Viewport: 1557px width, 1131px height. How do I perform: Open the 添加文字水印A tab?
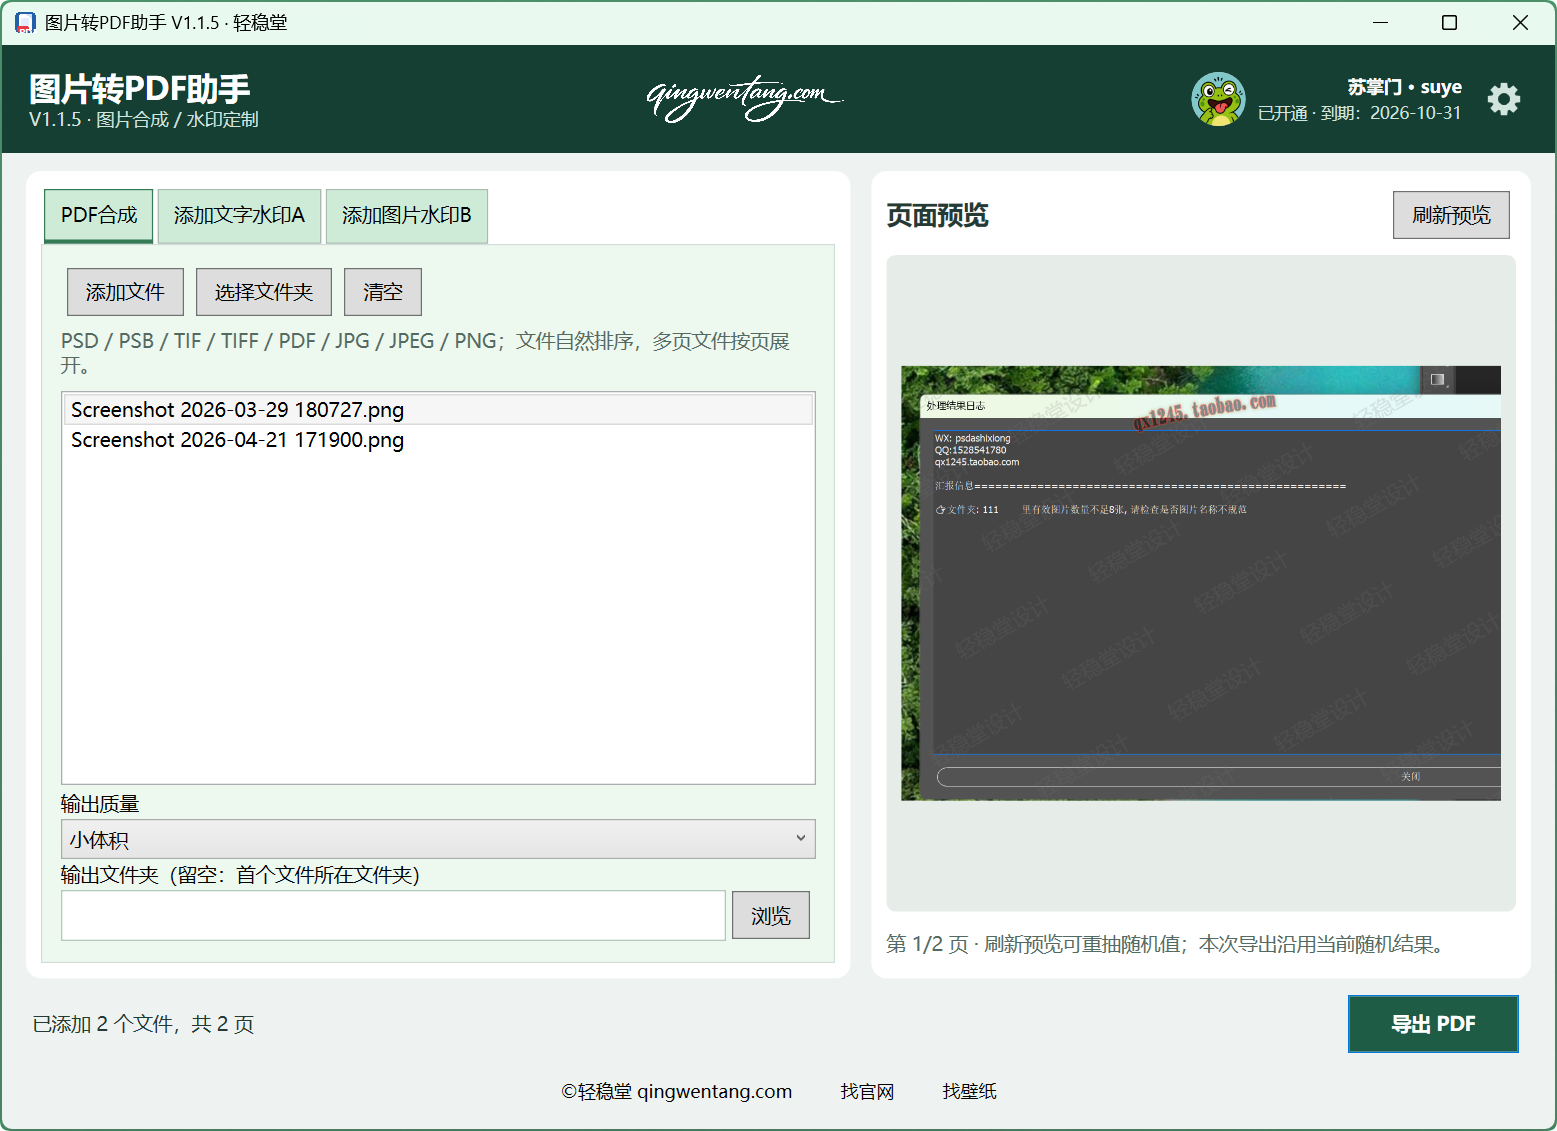[239, 215]
